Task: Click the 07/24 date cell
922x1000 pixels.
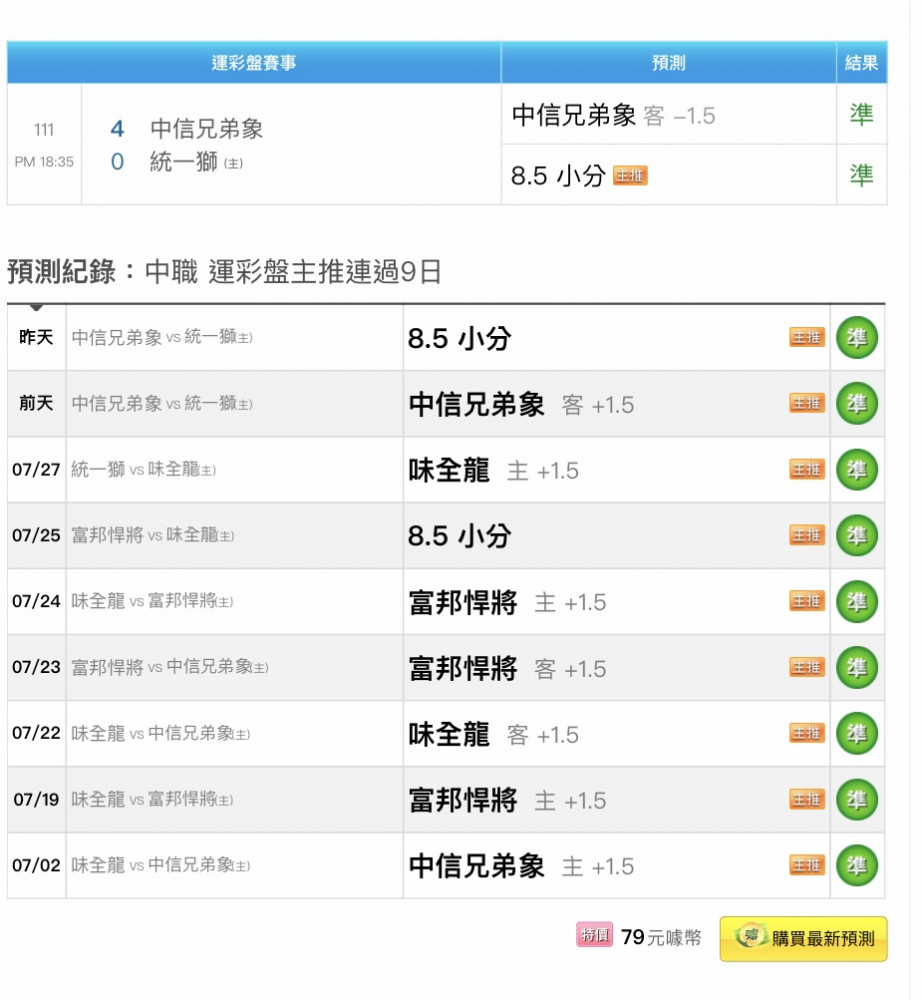Action: point(36,601)
